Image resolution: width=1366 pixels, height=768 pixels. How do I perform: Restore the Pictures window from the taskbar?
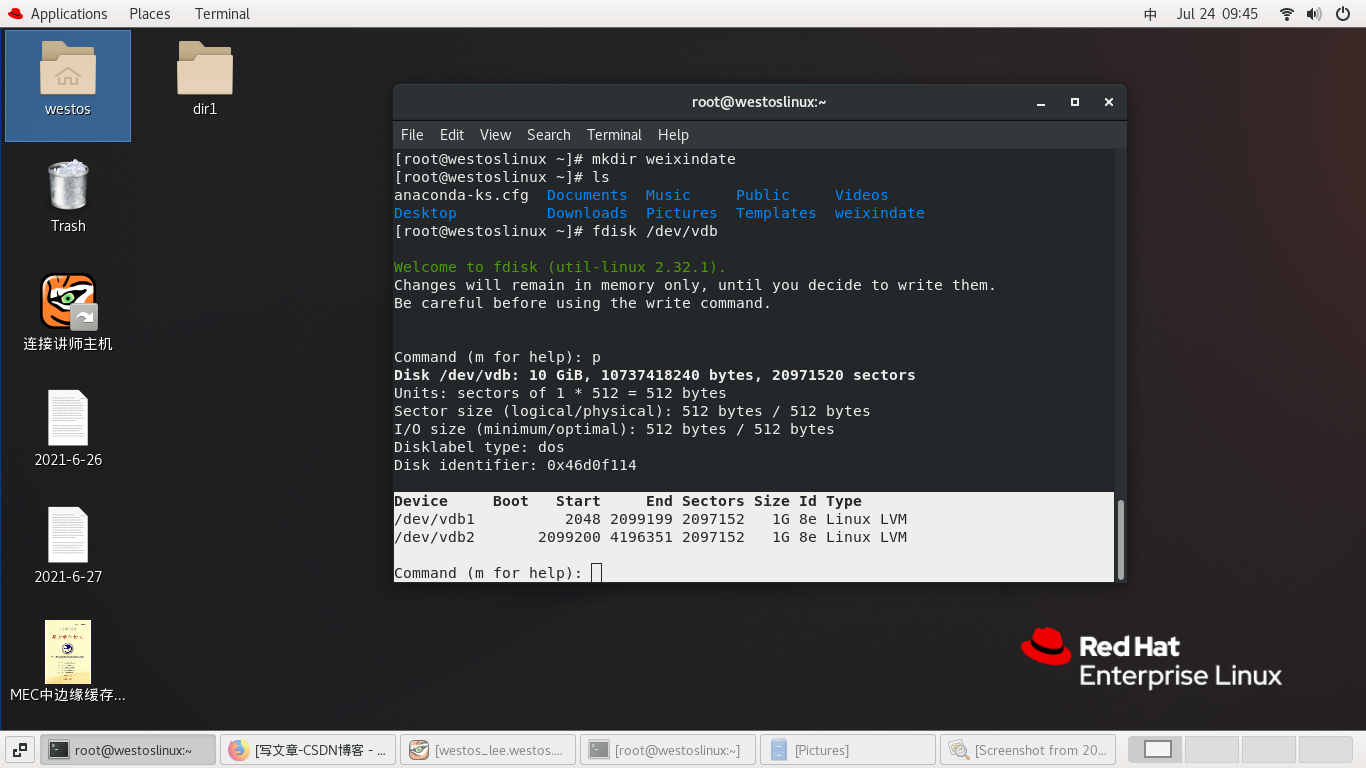[x=848, y=749]
